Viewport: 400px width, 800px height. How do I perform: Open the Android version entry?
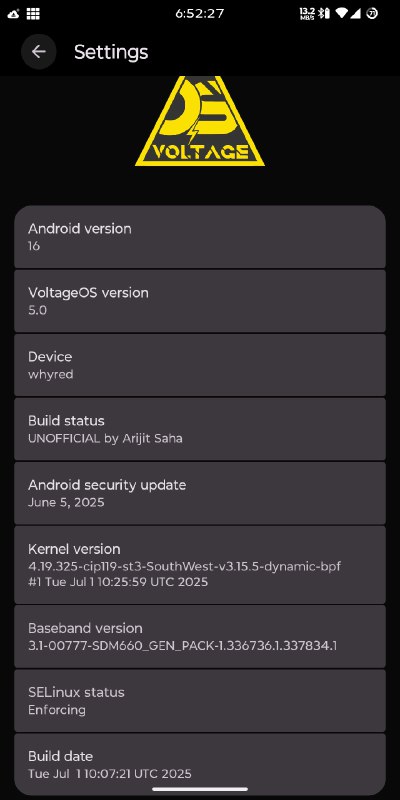click(200, 237)
